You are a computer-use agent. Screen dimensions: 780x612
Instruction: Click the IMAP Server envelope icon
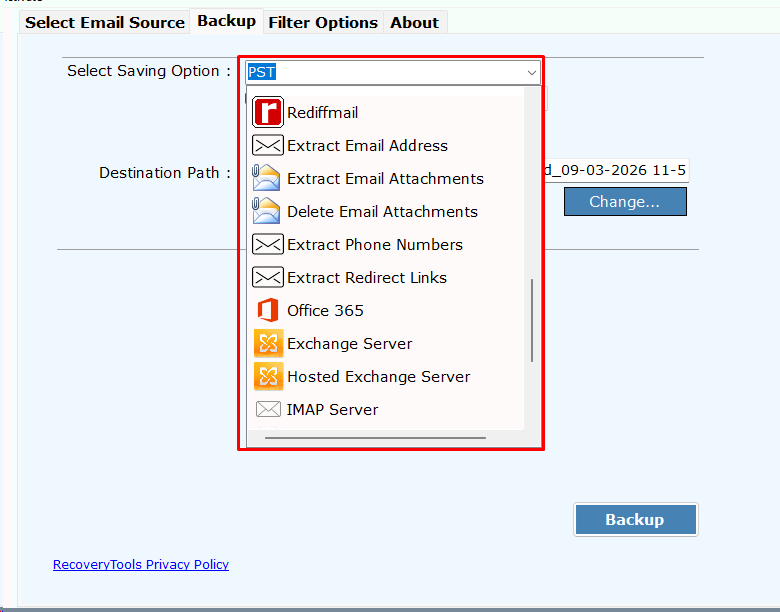pyautogui.click(x=268, y=409)
